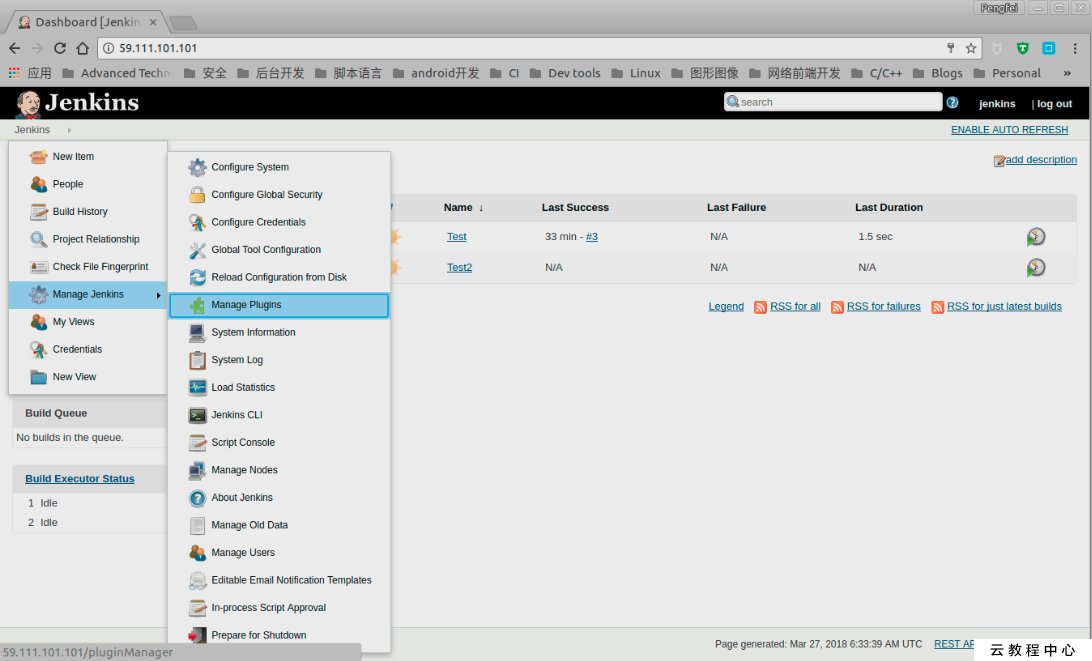
Task: Bookmark this page with star icon
Action: tap(971, 48)
